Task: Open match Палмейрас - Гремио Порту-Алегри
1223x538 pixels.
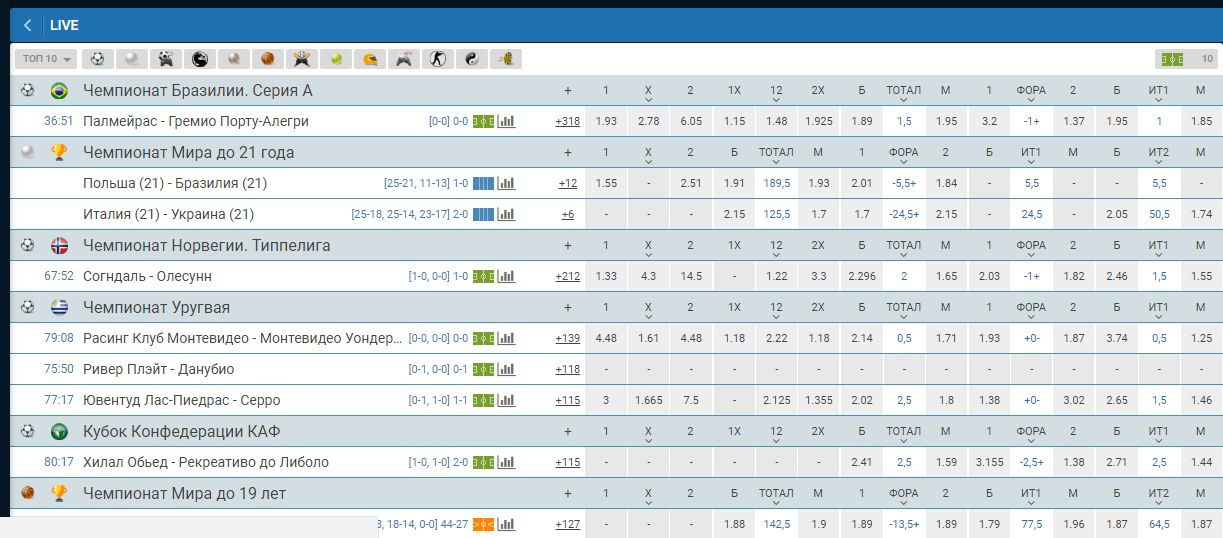Action: tap(196, 121)
